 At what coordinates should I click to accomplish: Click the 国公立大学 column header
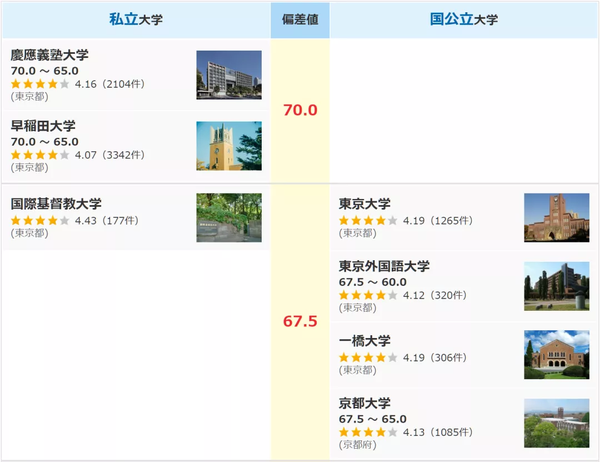click(x=464, y=20)
